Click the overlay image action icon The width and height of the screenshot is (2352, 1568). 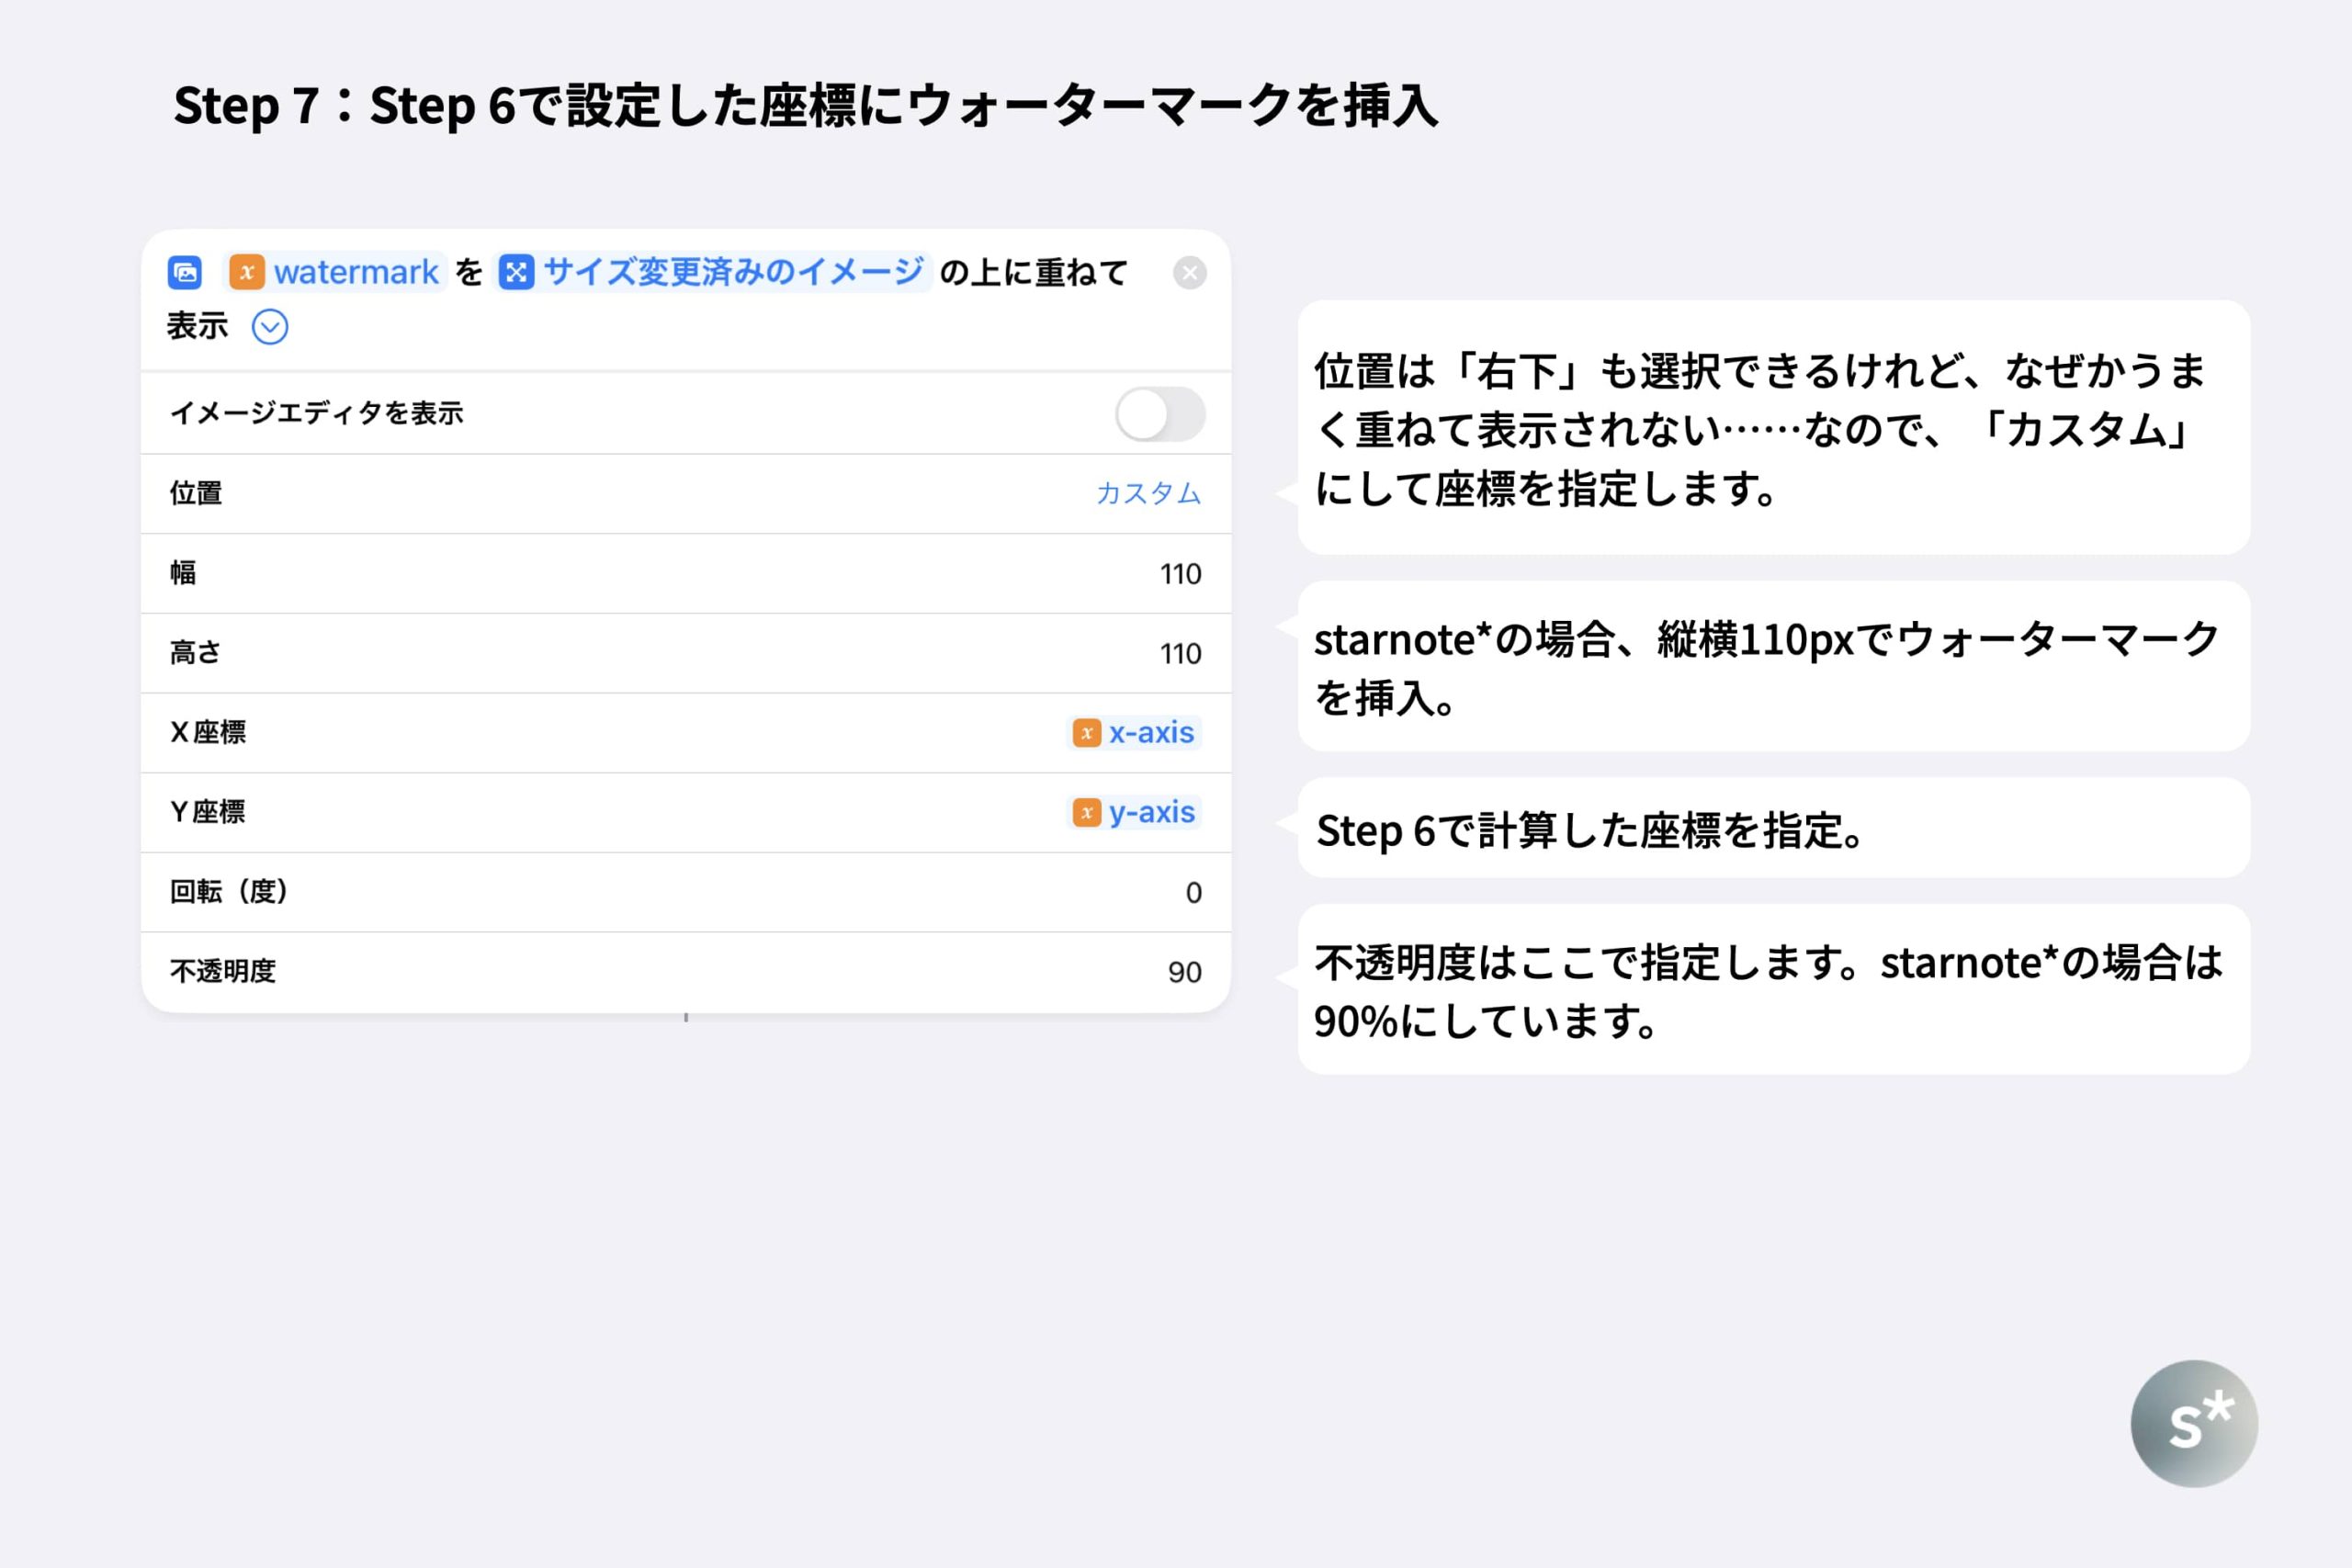coord(185,272)
